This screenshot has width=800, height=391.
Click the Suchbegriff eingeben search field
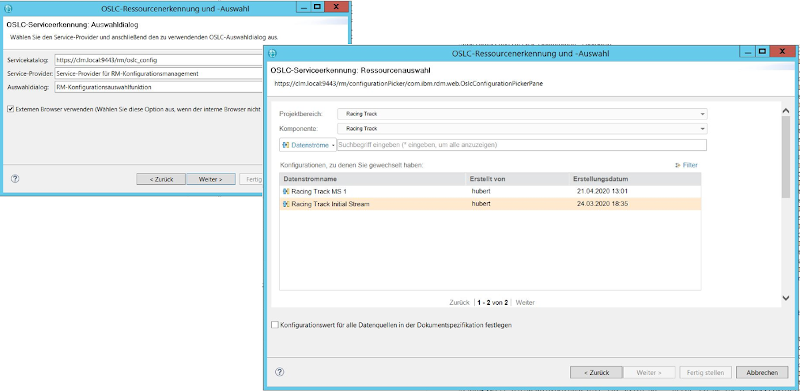coord(521,145)
